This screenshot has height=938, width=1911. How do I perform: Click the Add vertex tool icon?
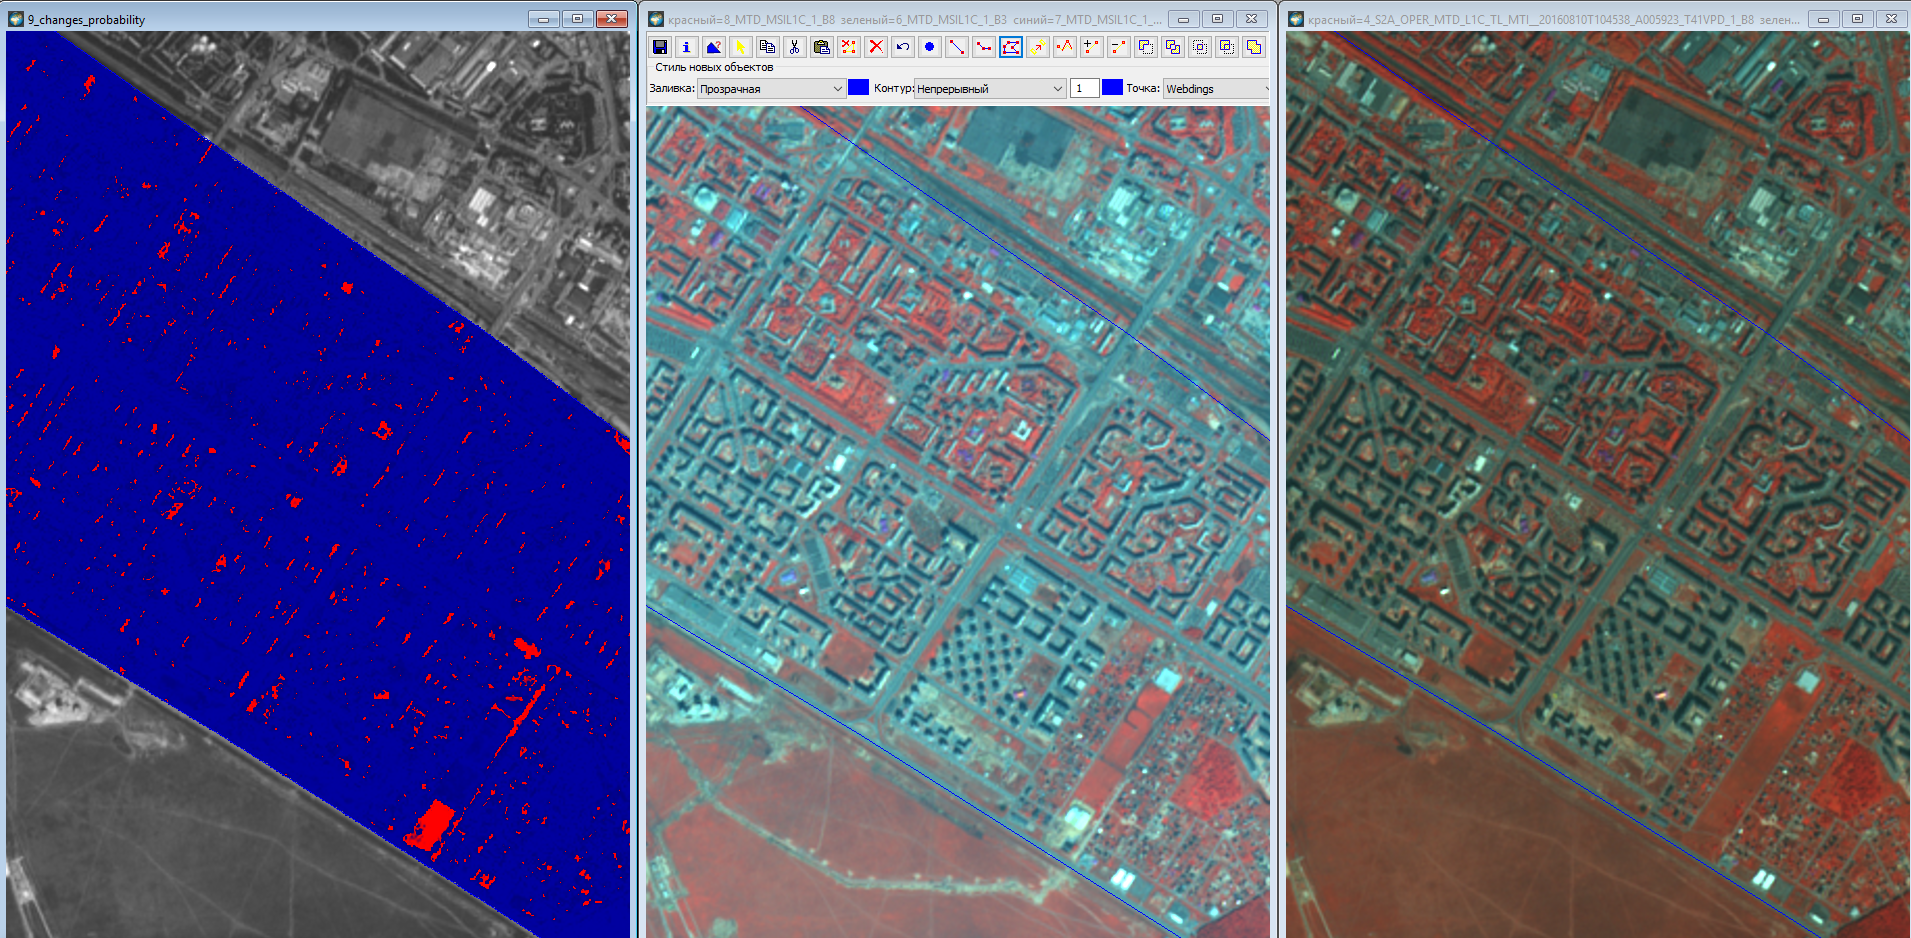(x=1092, y=47)
